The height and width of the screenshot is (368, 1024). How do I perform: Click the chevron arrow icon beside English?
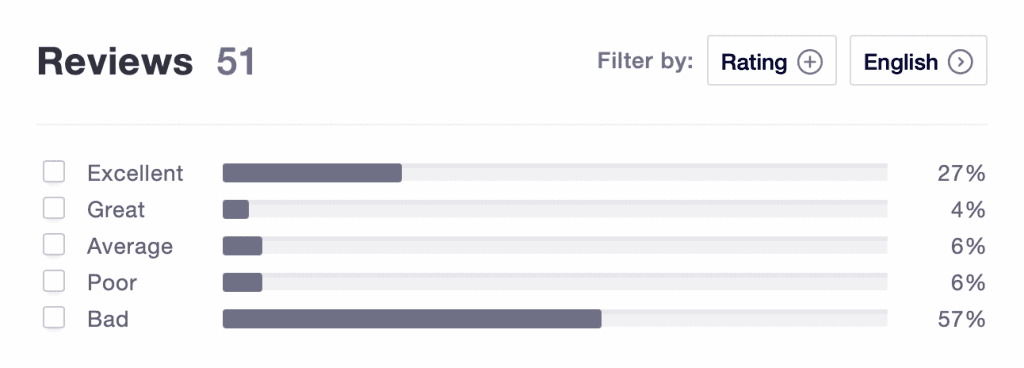961,63
